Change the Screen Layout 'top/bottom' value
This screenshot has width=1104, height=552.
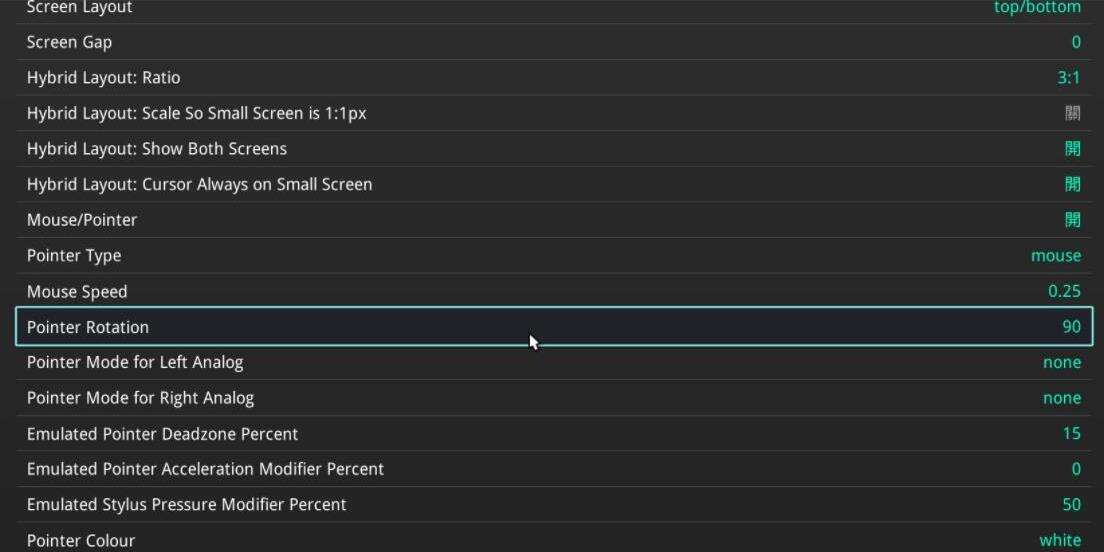pyautogui.click(x=1037, y=8)
